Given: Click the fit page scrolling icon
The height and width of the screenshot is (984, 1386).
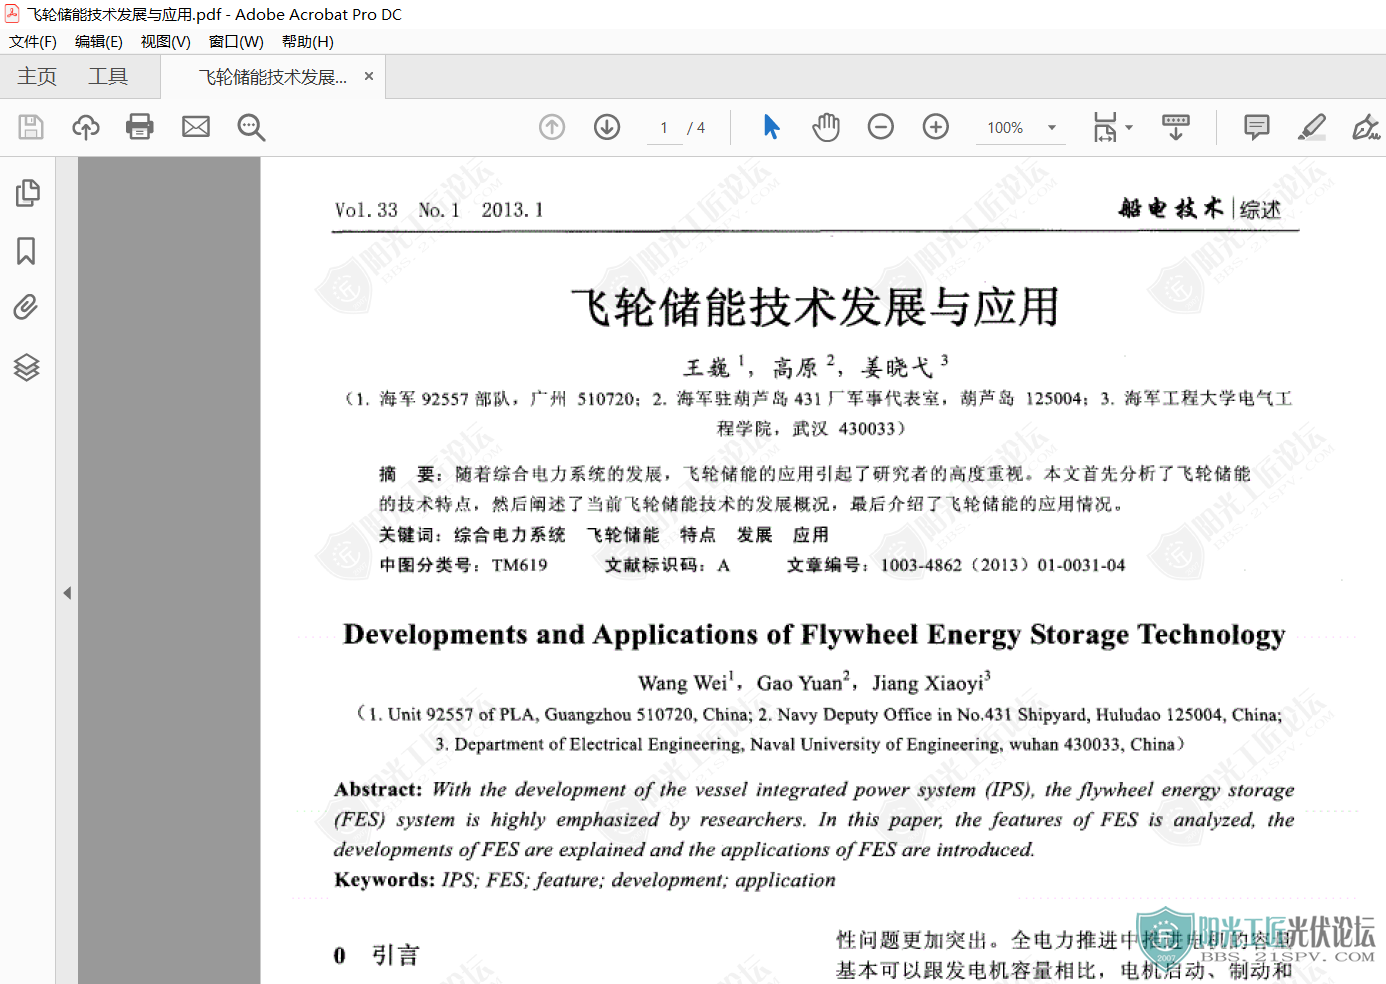Looking at the screenshot, I should (x=1105, y=127).
